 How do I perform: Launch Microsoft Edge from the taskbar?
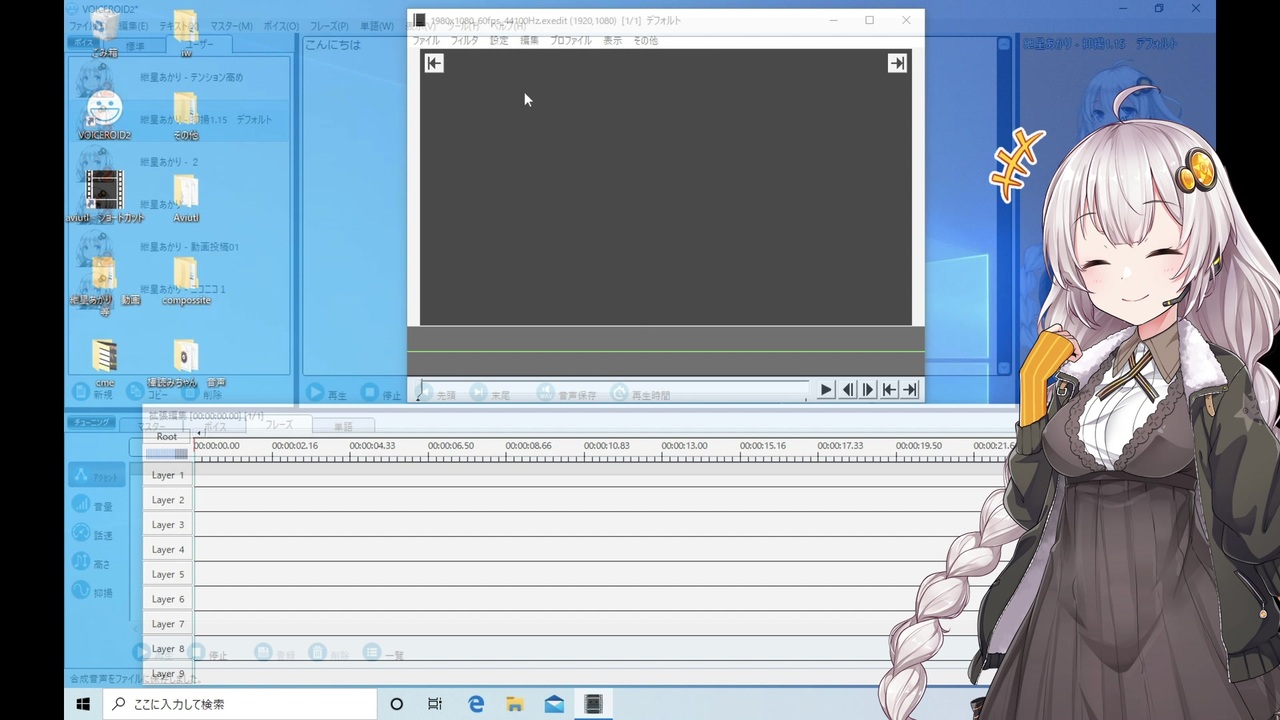pyautogui.click(x=476, y=704)
